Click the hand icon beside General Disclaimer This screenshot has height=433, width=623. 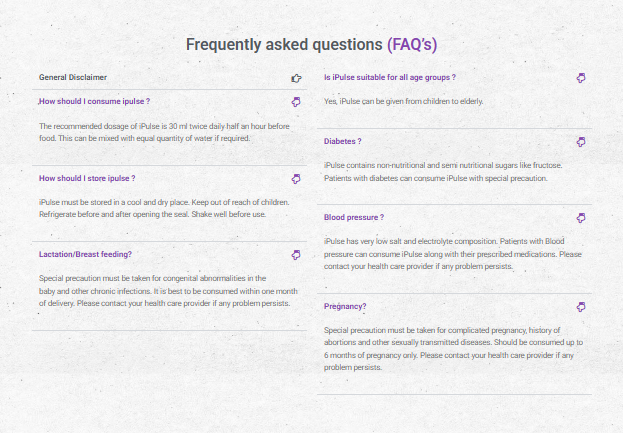click(295, 77)
